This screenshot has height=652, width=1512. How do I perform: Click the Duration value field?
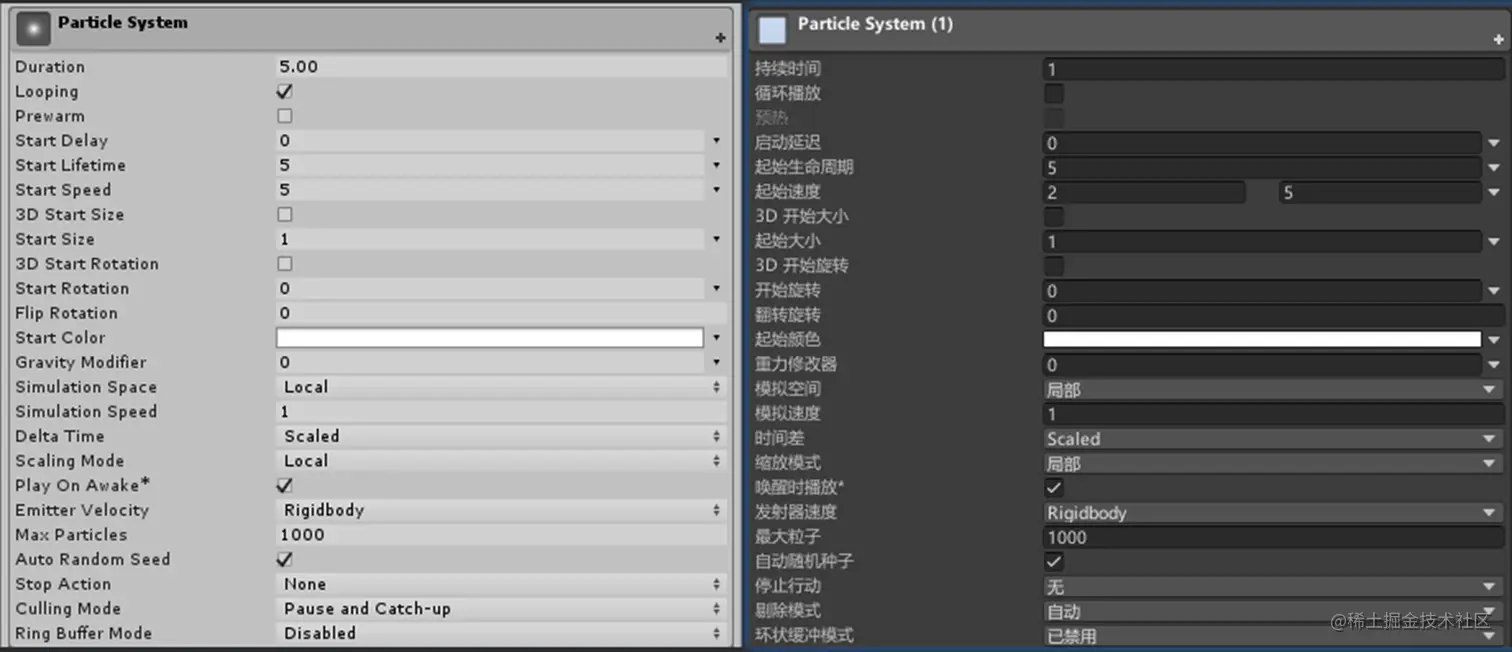click(x=500, y=67)
